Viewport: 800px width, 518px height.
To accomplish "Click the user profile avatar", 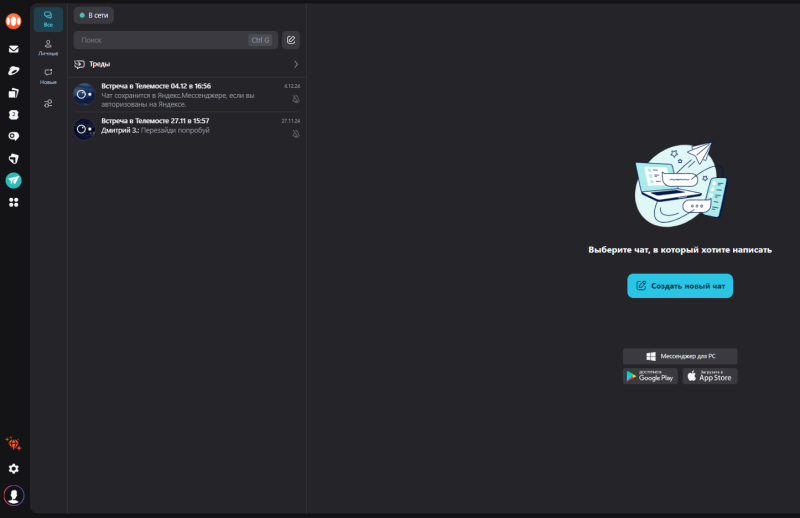I will tap(14, 494).
